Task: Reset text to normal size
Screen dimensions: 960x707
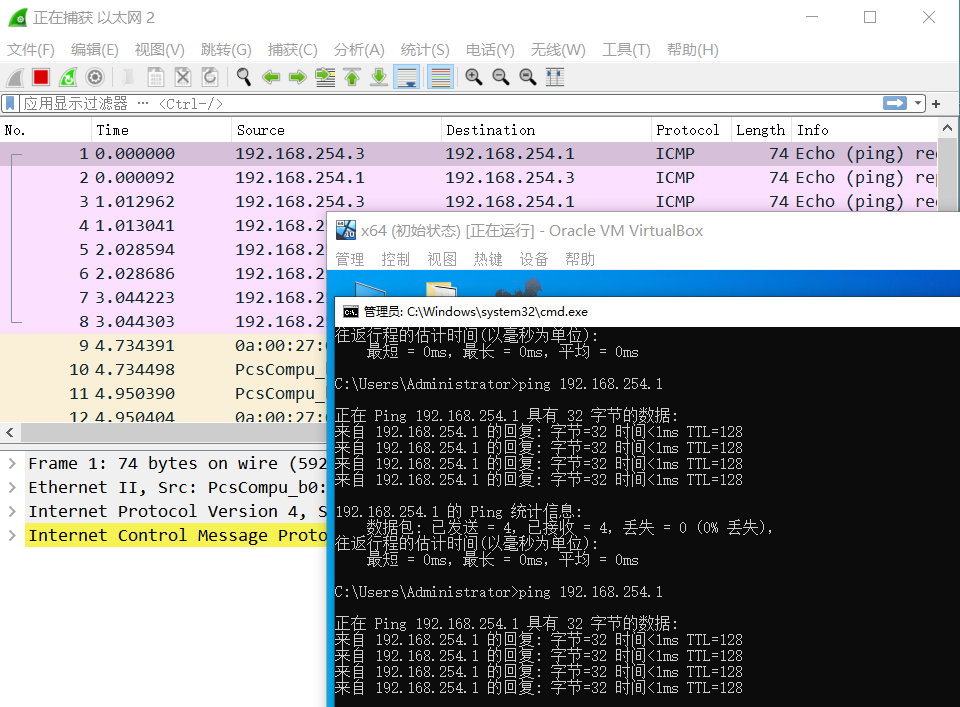Action: (527, 77)
